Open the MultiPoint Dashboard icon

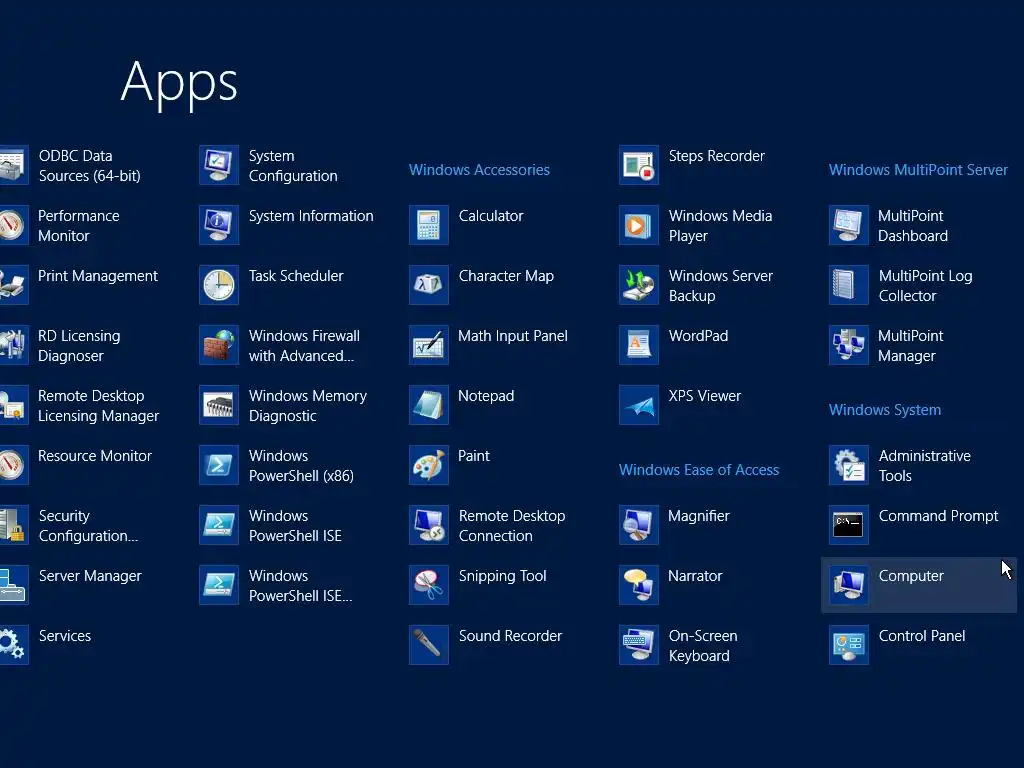tap(848, 225)
